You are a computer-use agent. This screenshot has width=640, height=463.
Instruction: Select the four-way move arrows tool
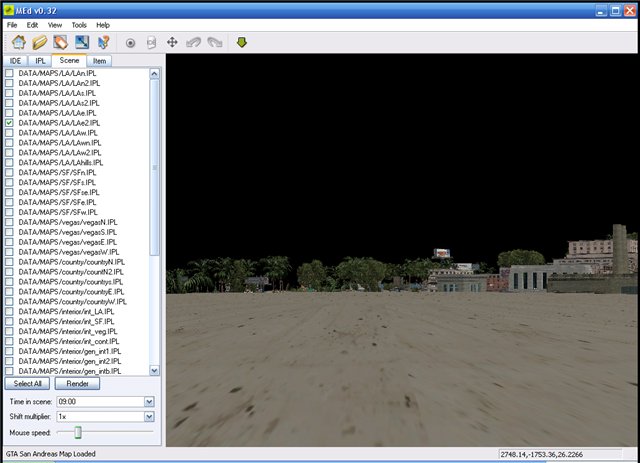pyautogui.click(x=172, y=43)
